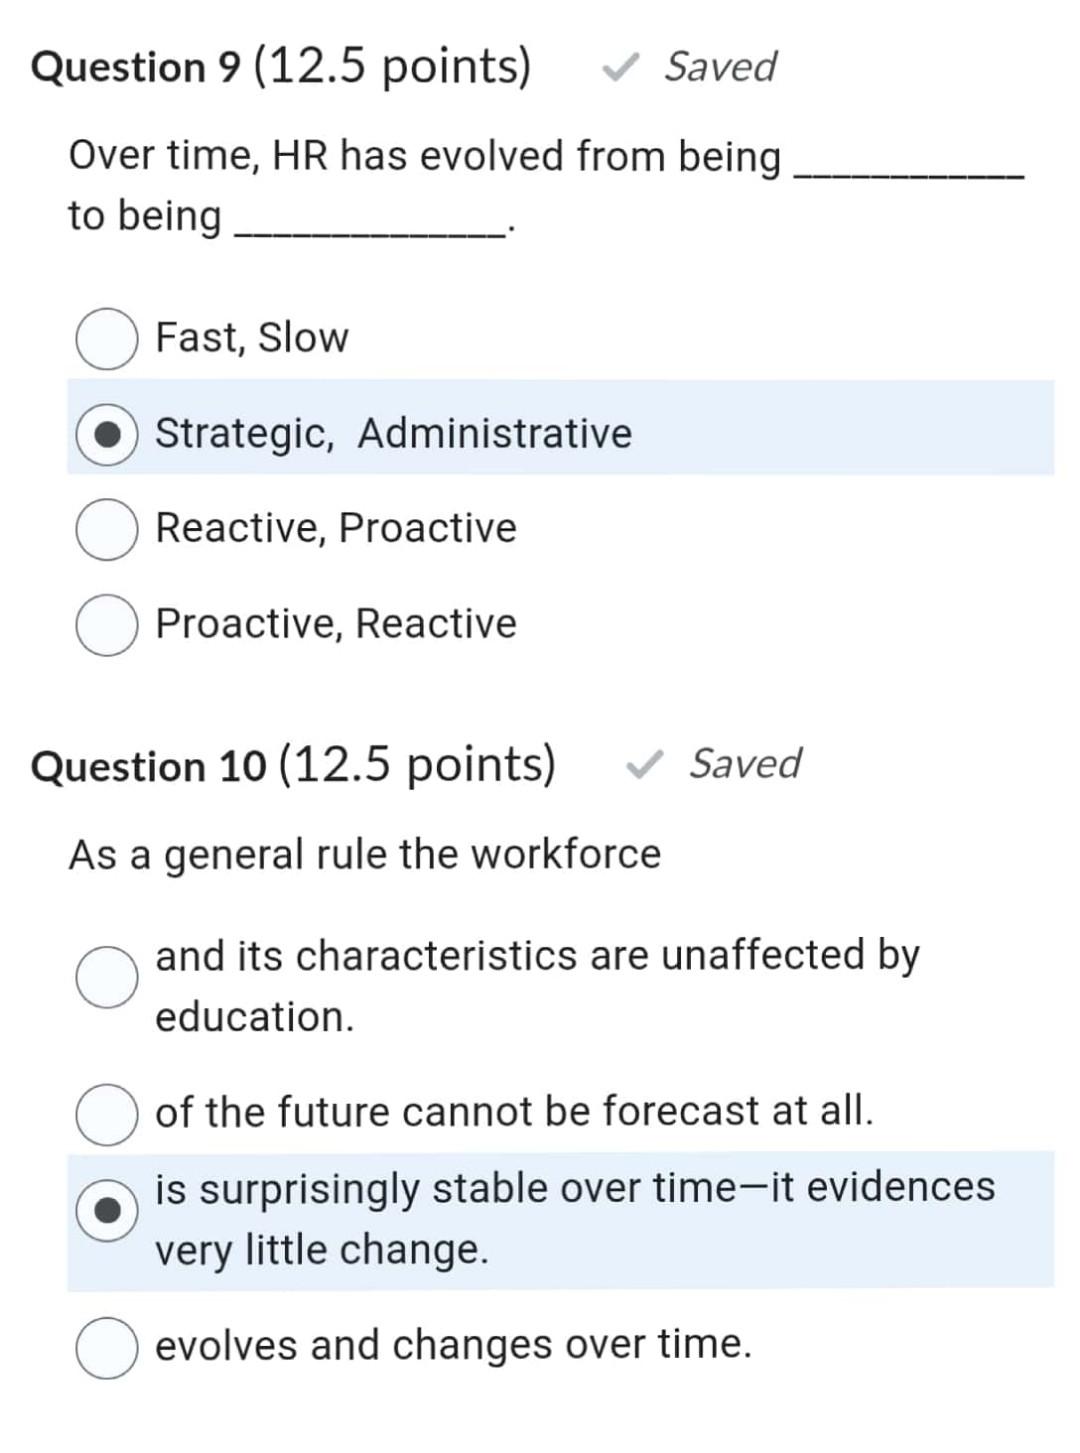Choose the "Reactive, Proactive" option

pos(106,528)
